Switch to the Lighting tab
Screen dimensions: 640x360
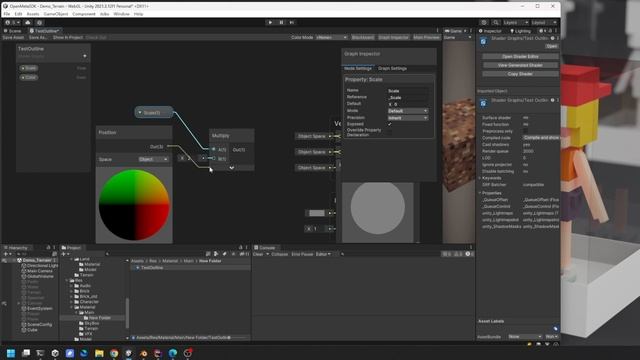click(520, 31)
